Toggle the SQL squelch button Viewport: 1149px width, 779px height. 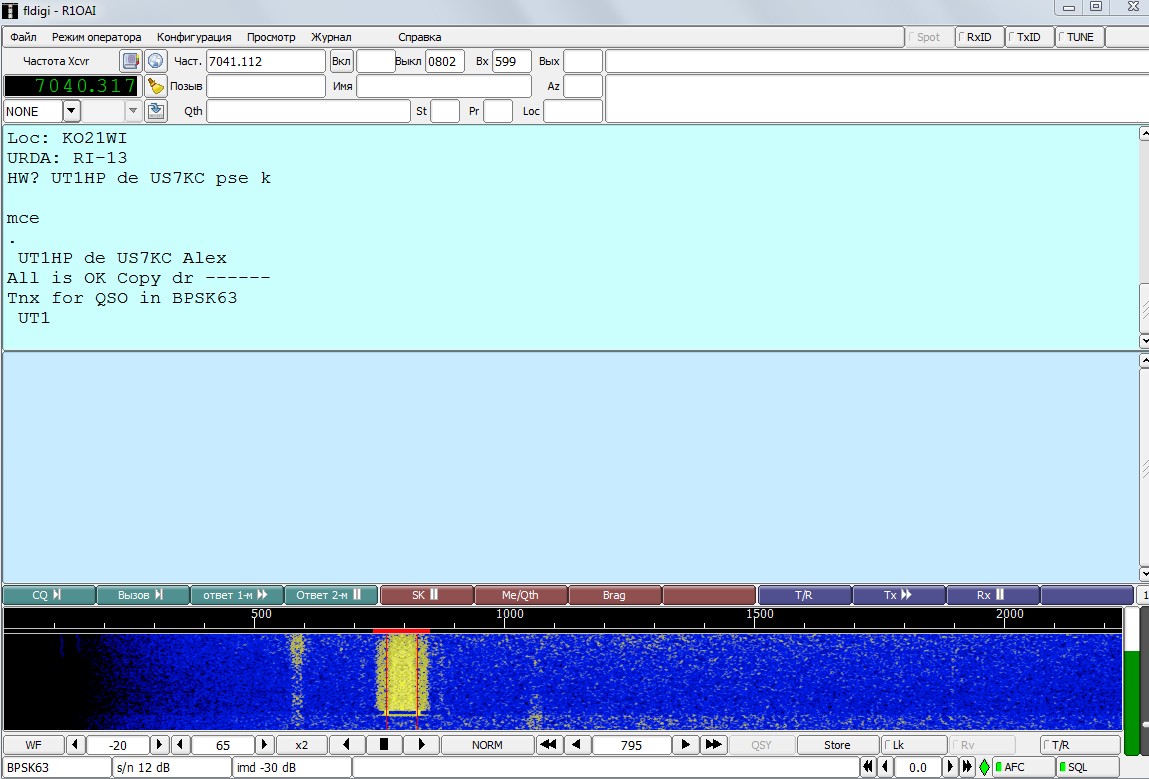(x=1088, y=767)
